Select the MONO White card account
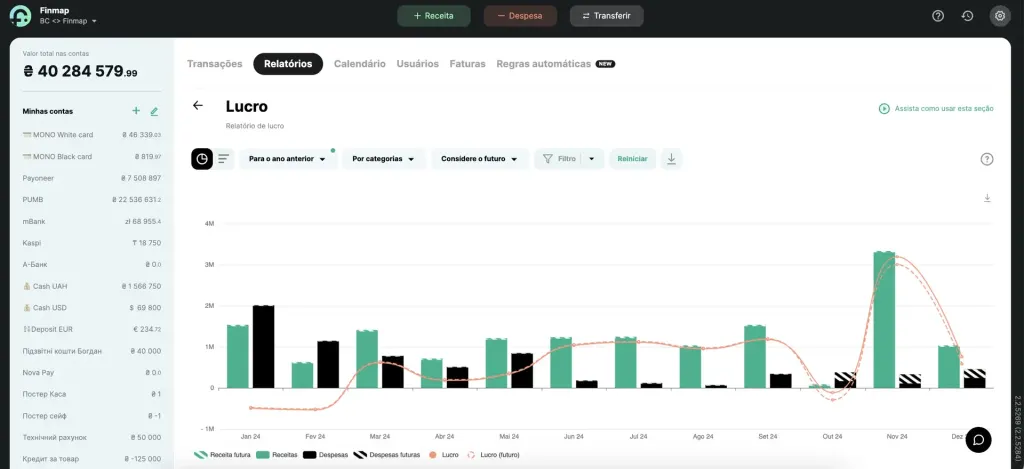Image resolution: width=1024 pixels, height=469 pixels. click(x=91, y=135)
